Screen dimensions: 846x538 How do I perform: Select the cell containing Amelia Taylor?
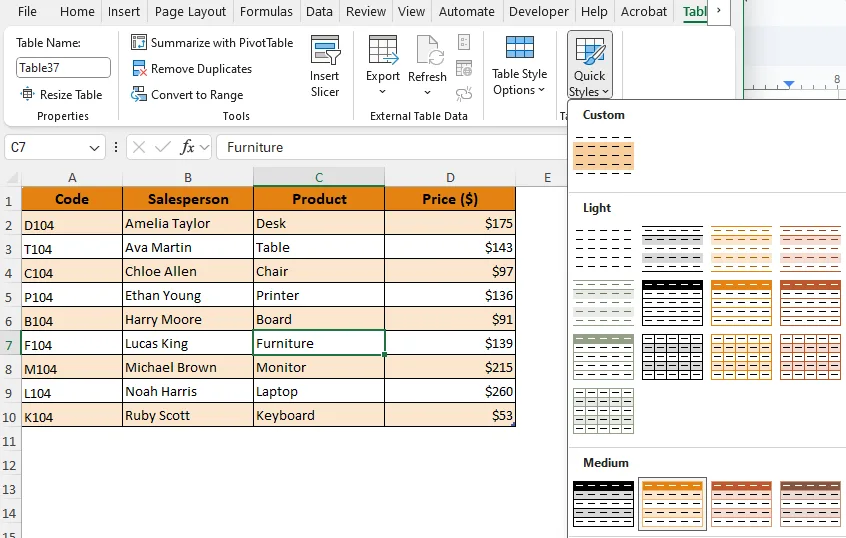[188, 223]
